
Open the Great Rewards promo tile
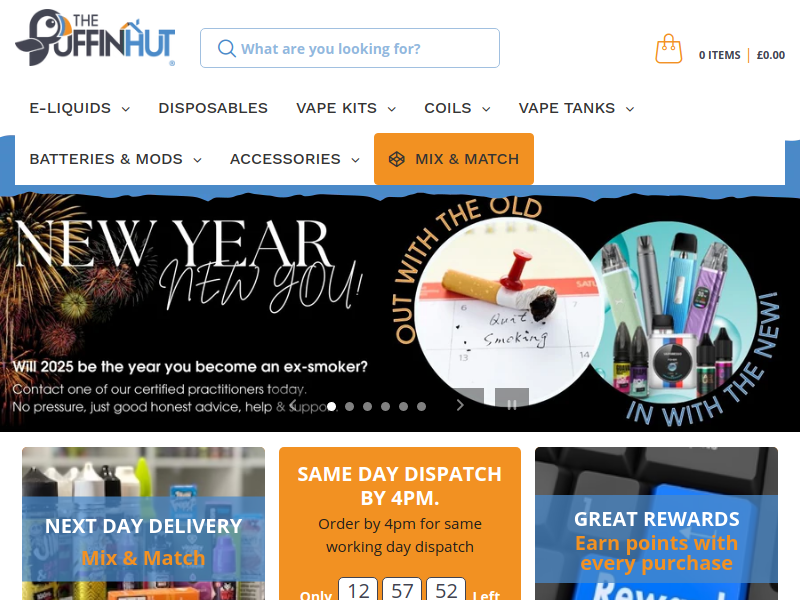click(x=657, y=523)
